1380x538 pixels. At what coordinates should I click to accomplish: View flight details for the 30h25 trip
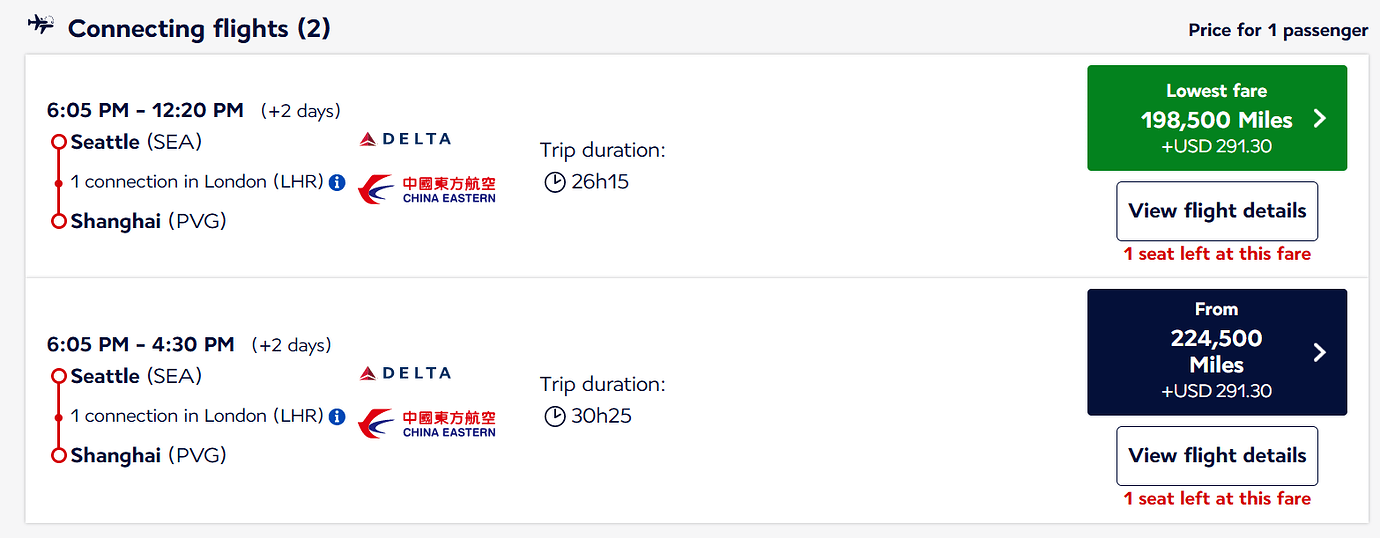click(x=1217, y=456)
